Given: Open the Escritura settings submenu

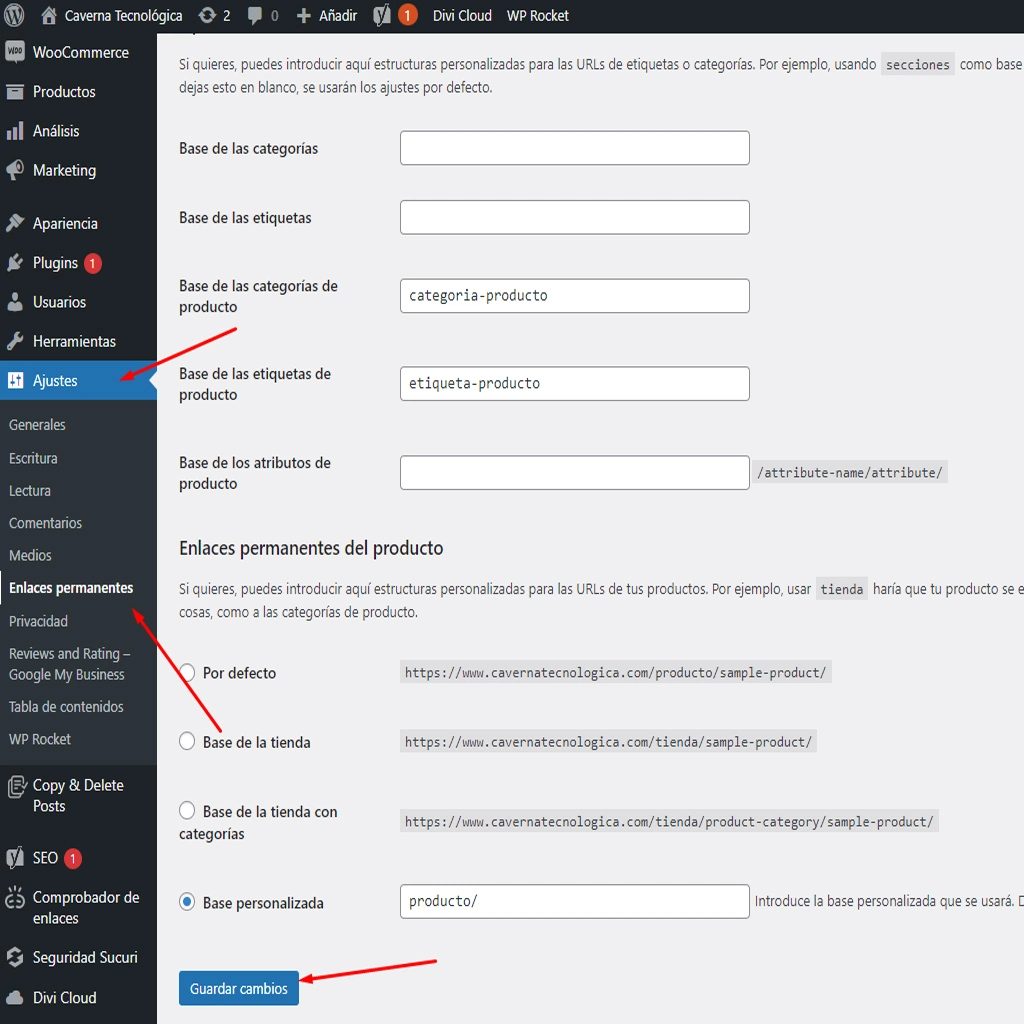Looking at the screenshot, I should click(33, 458).
